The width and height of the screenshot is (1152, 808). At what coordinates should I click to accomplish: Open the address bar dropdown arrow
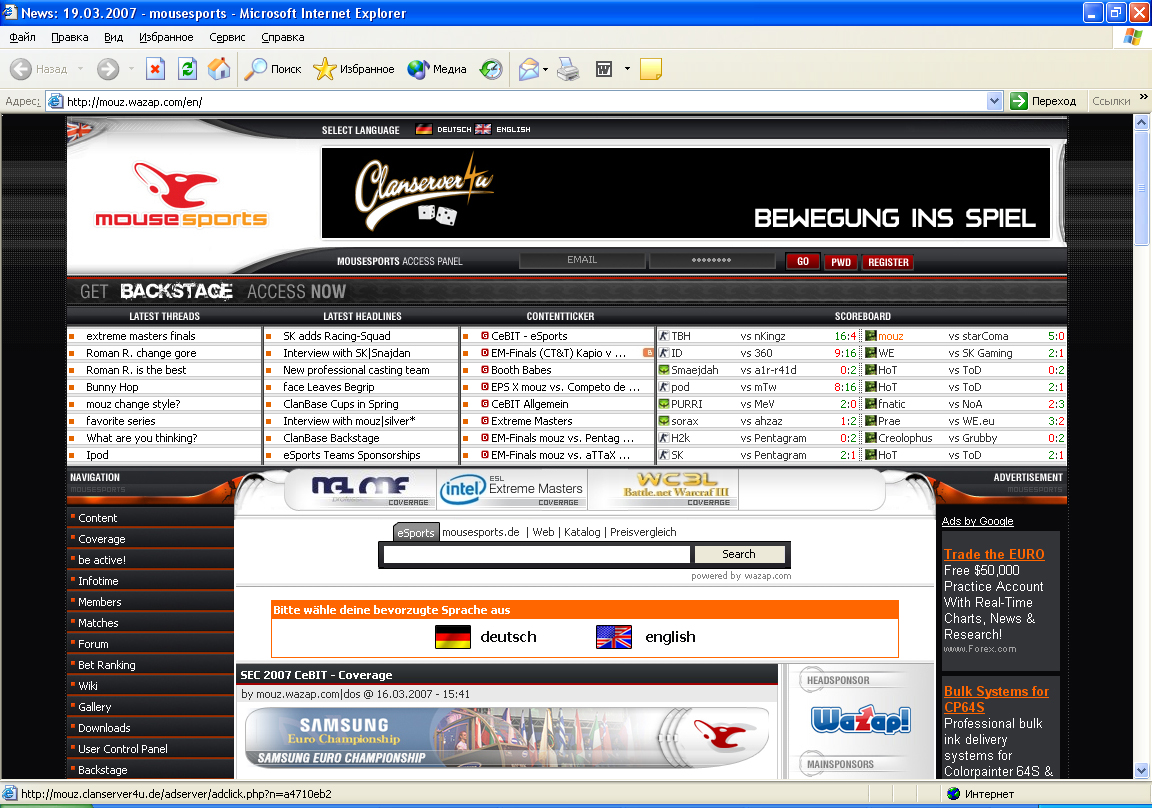[x=994, y=101]
